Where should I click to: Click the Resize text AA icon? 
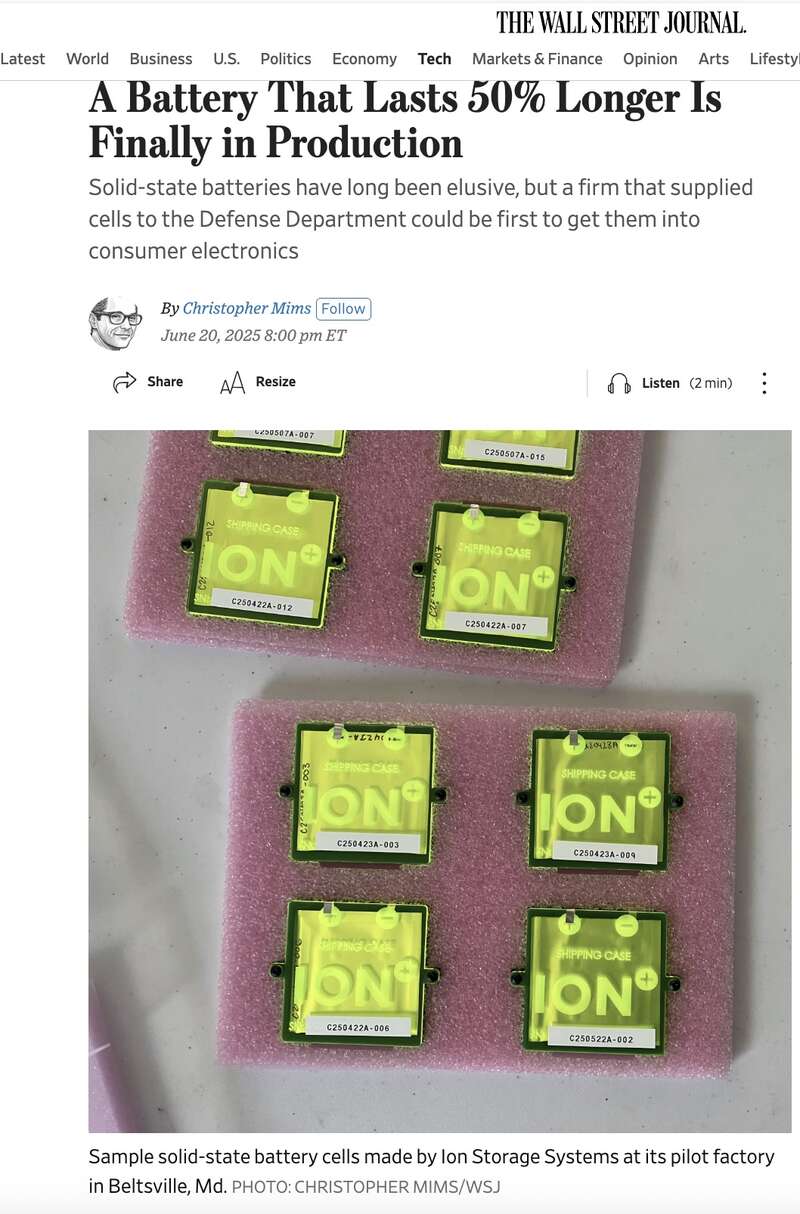pos(232,382)
